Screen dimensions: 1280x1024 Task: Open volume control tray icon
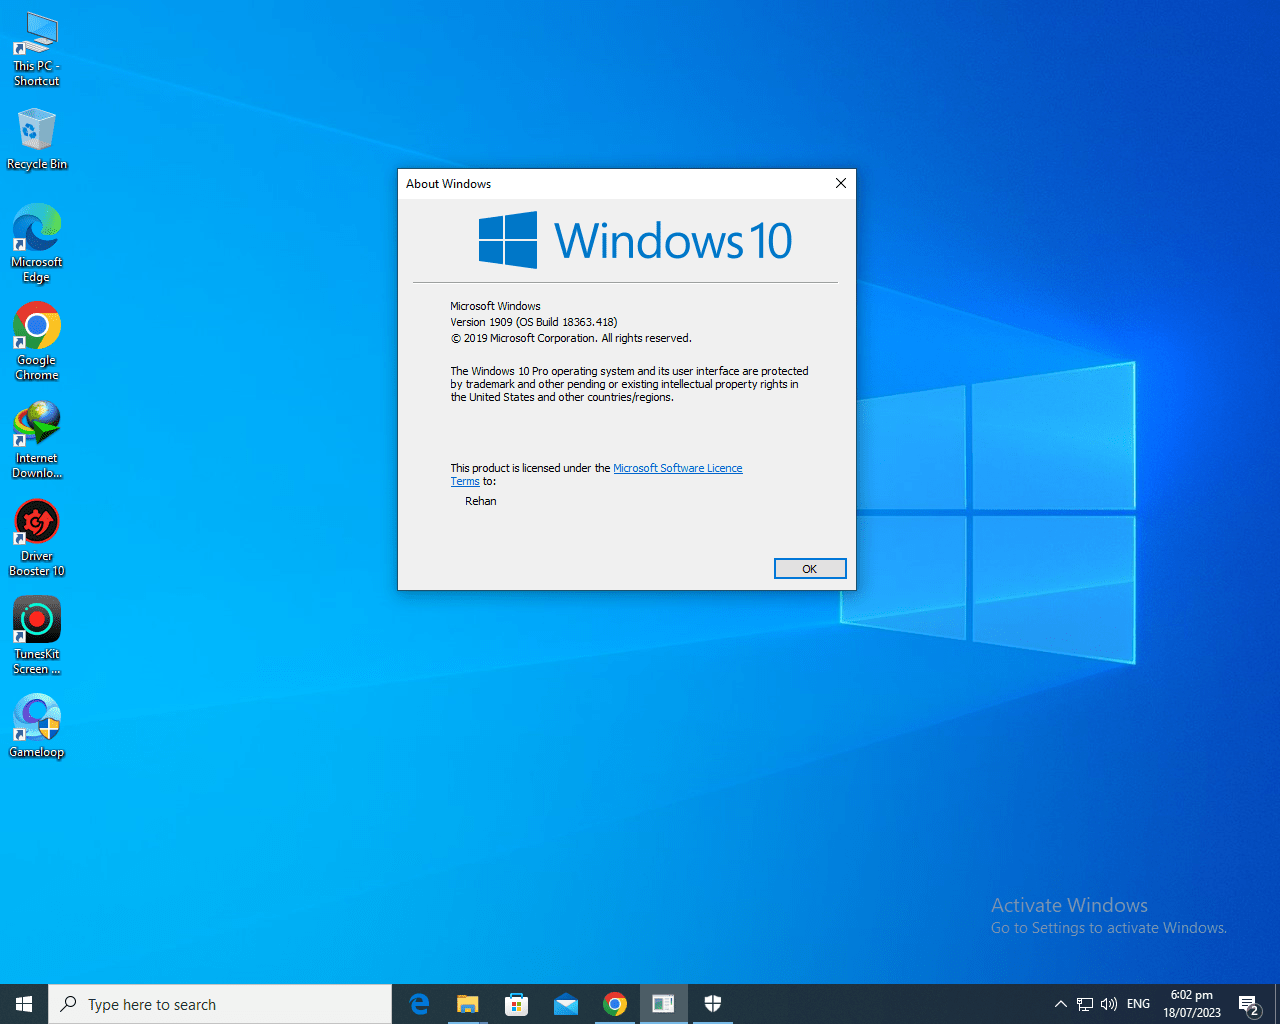(x=1109, y=1004)
